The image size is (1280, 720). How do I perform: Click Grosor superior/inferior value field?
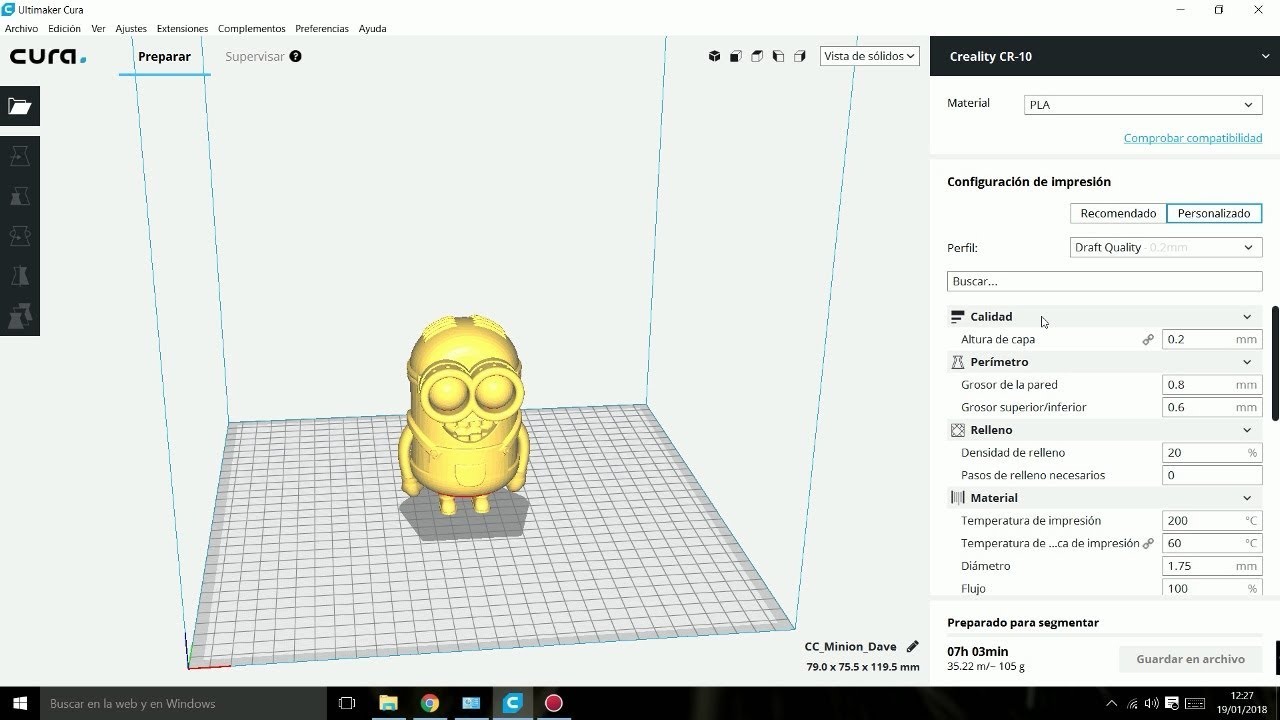(x=1212, y=408)
